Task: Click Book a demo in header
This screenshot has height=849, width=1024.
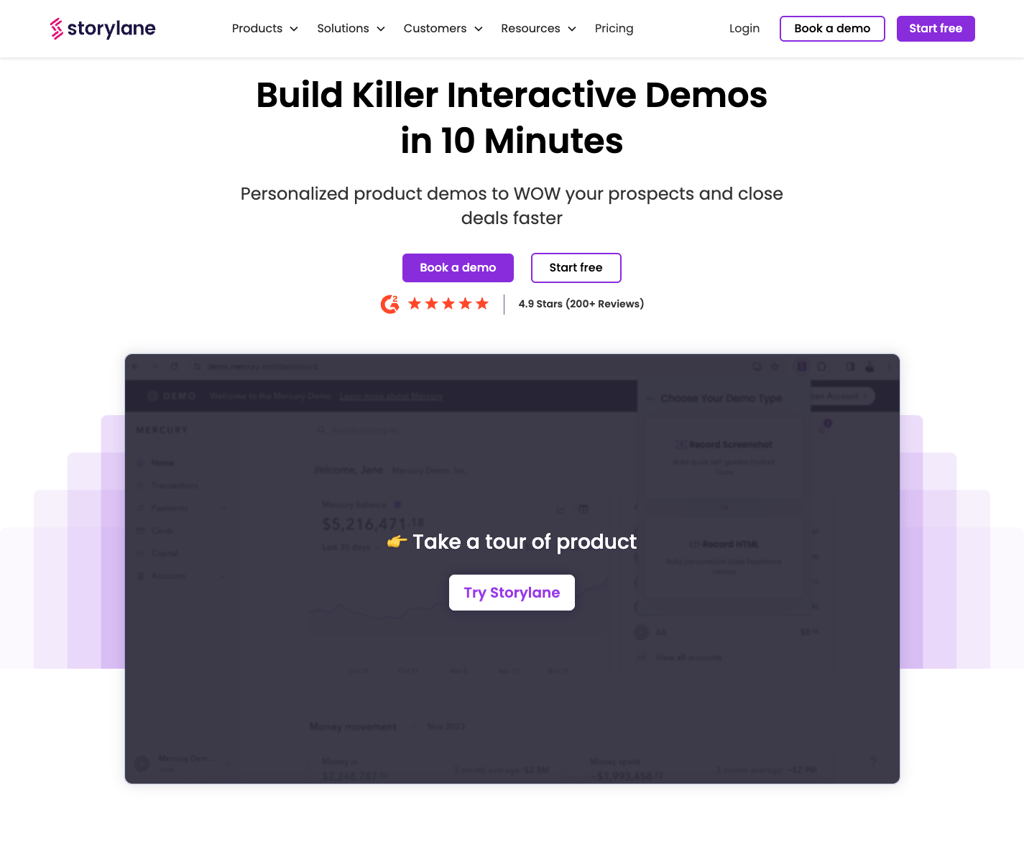Action: (832, 29)
